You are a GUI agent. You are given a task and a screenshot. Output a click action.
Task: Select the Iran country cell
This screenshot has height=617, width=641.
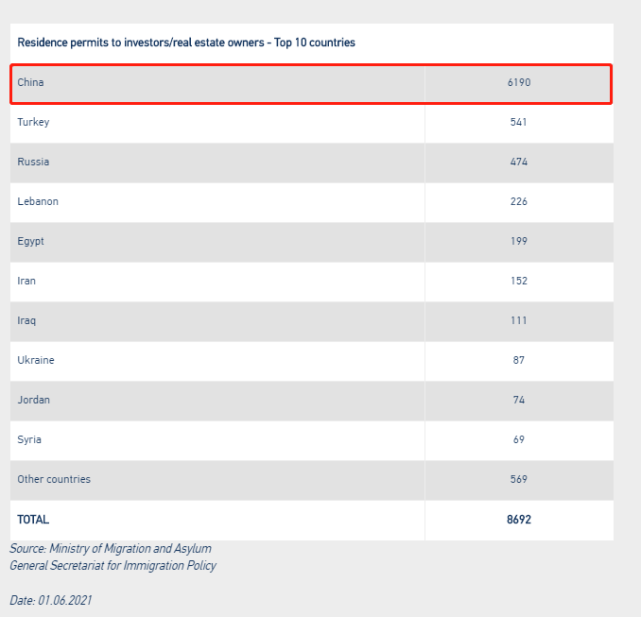(x=26, y=281)
